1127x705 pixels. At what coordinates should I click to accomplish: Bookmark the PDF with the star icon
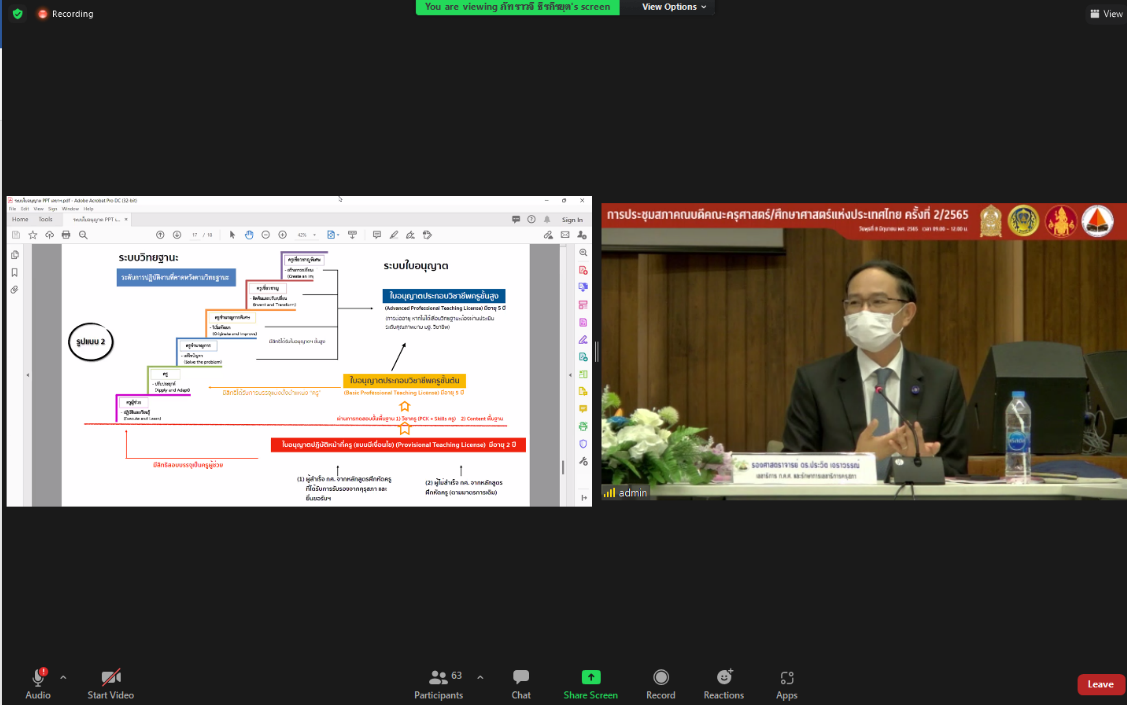32,235
